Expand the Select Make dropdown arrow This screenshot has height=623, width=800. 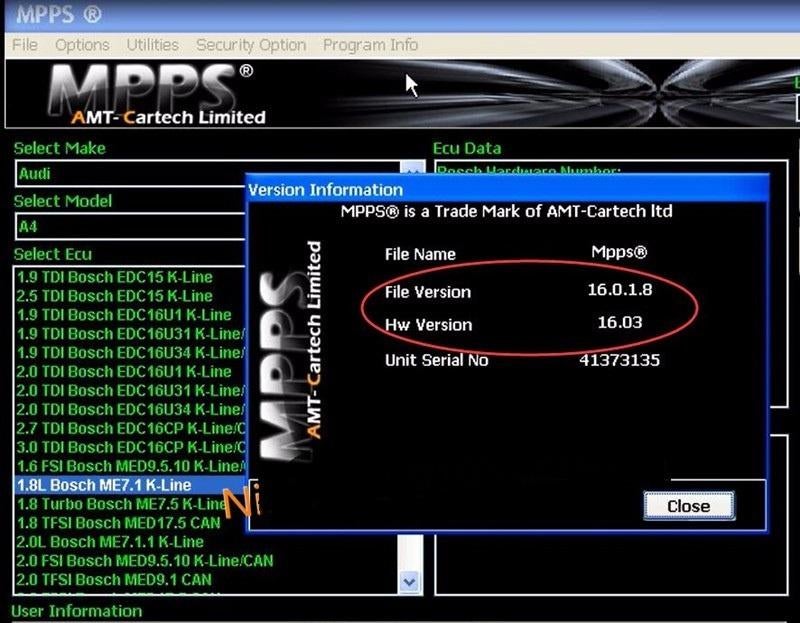click(412, 173)
